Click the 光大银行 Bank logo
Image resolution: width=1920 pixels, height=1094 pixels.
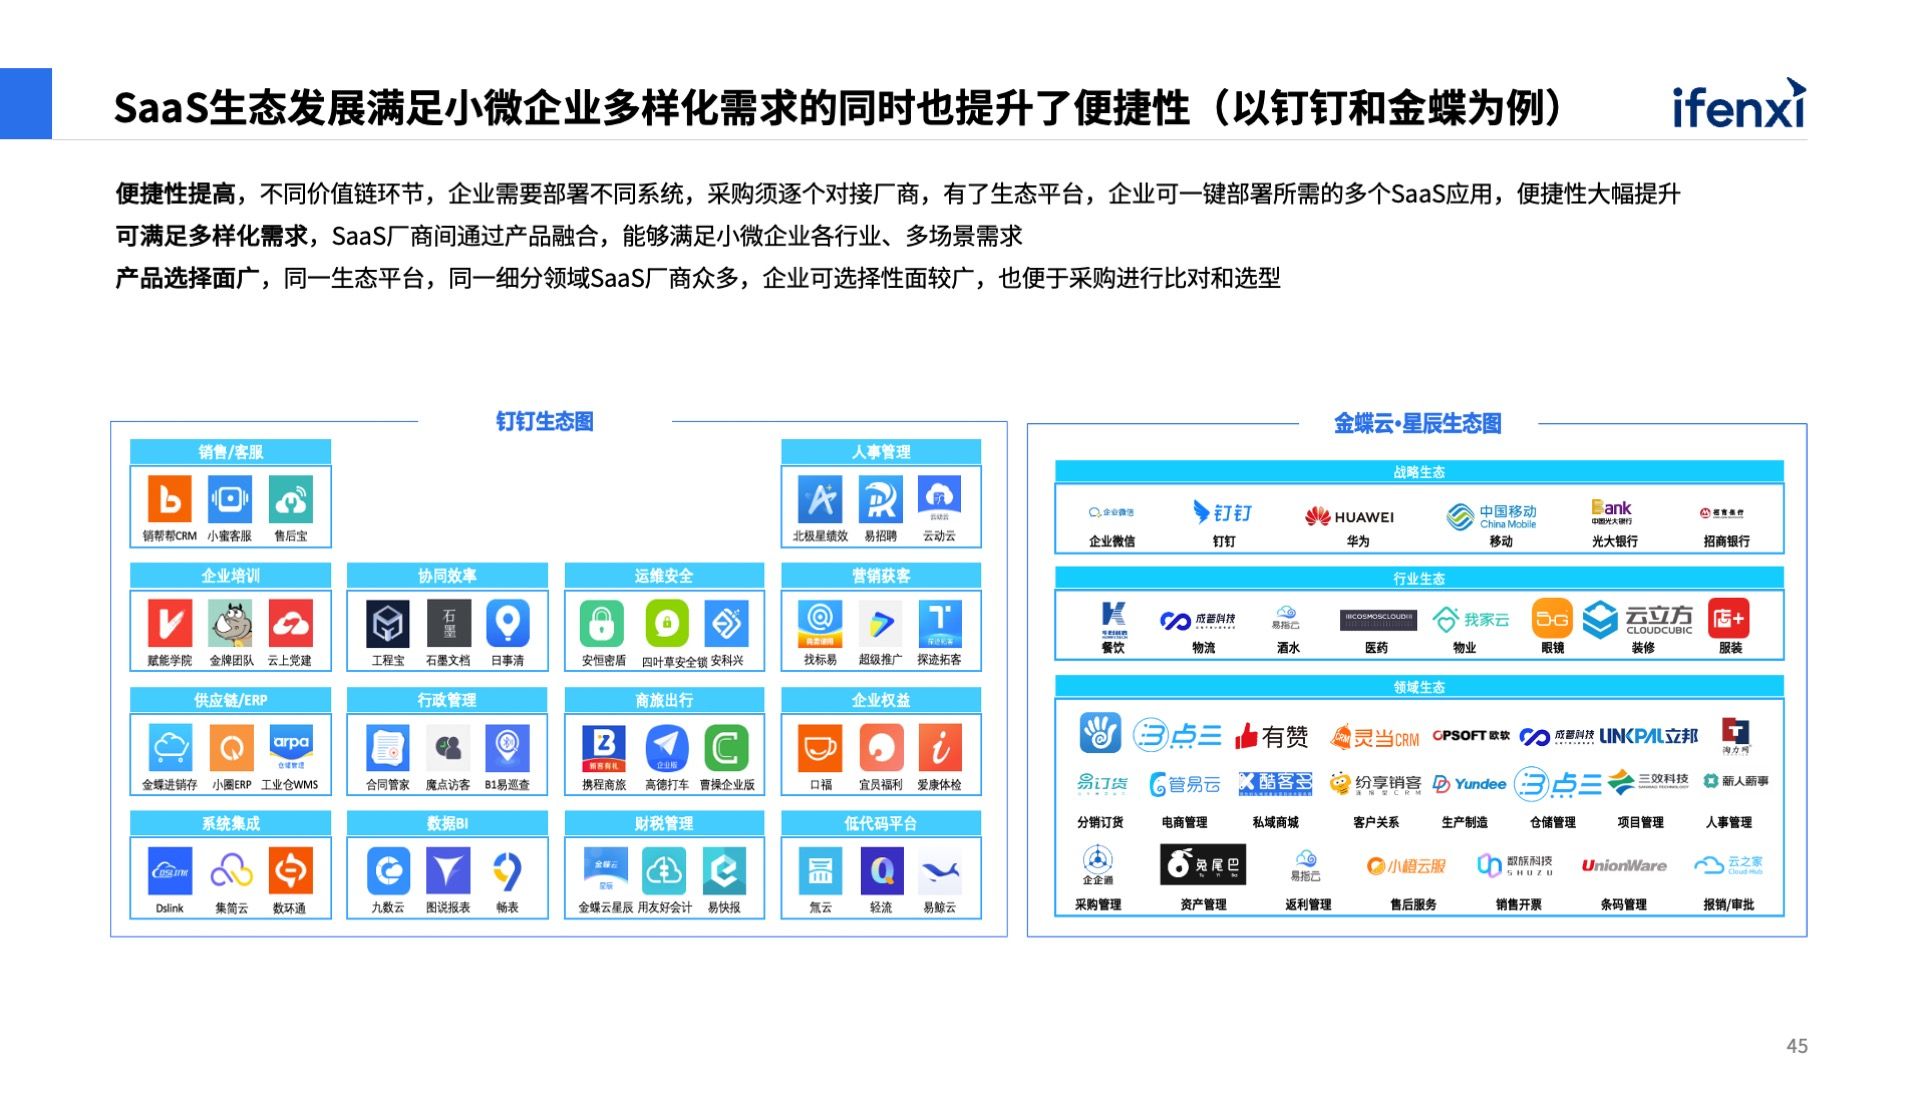tap(1612, 511)
